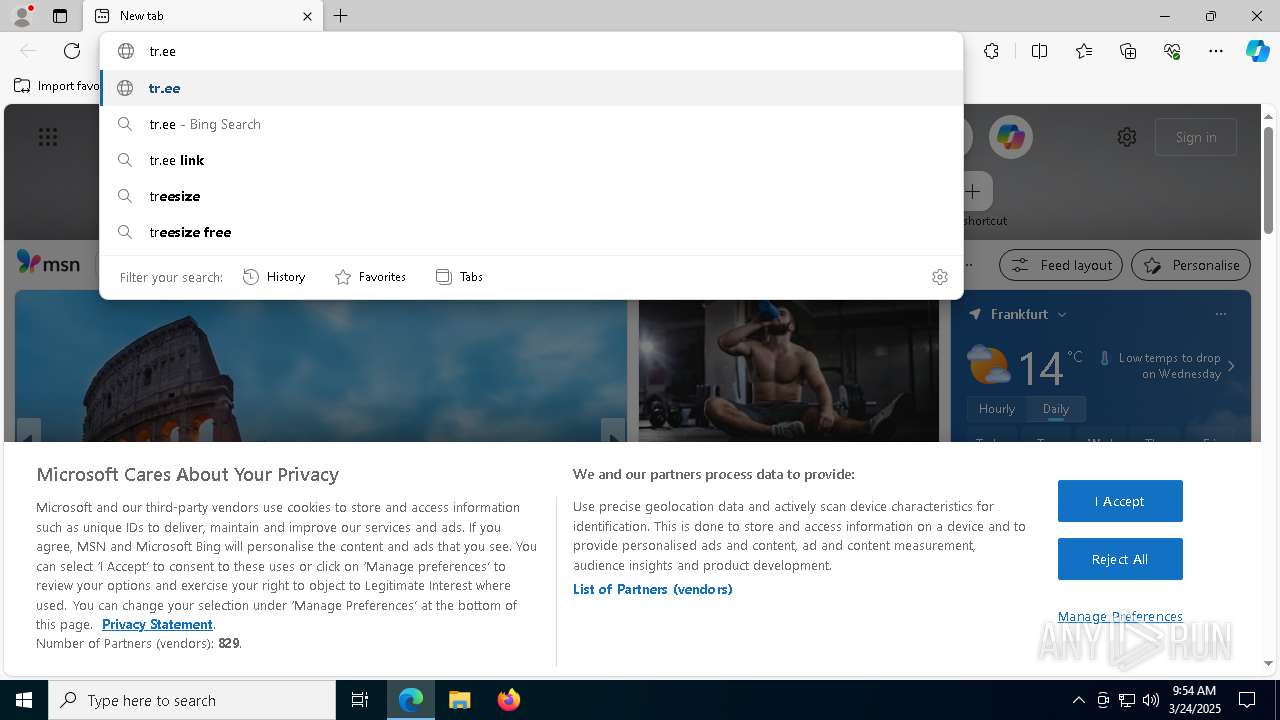Open the Import favorites bookmark item
The image size is (1280, 720).
[x=57, y=86]
